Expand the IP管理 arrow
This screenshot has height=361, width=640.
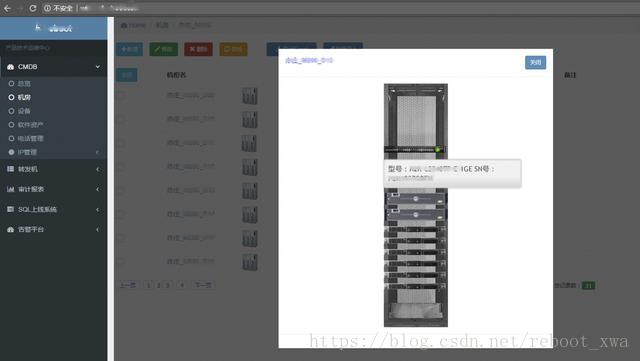click(x=97, y=152)
